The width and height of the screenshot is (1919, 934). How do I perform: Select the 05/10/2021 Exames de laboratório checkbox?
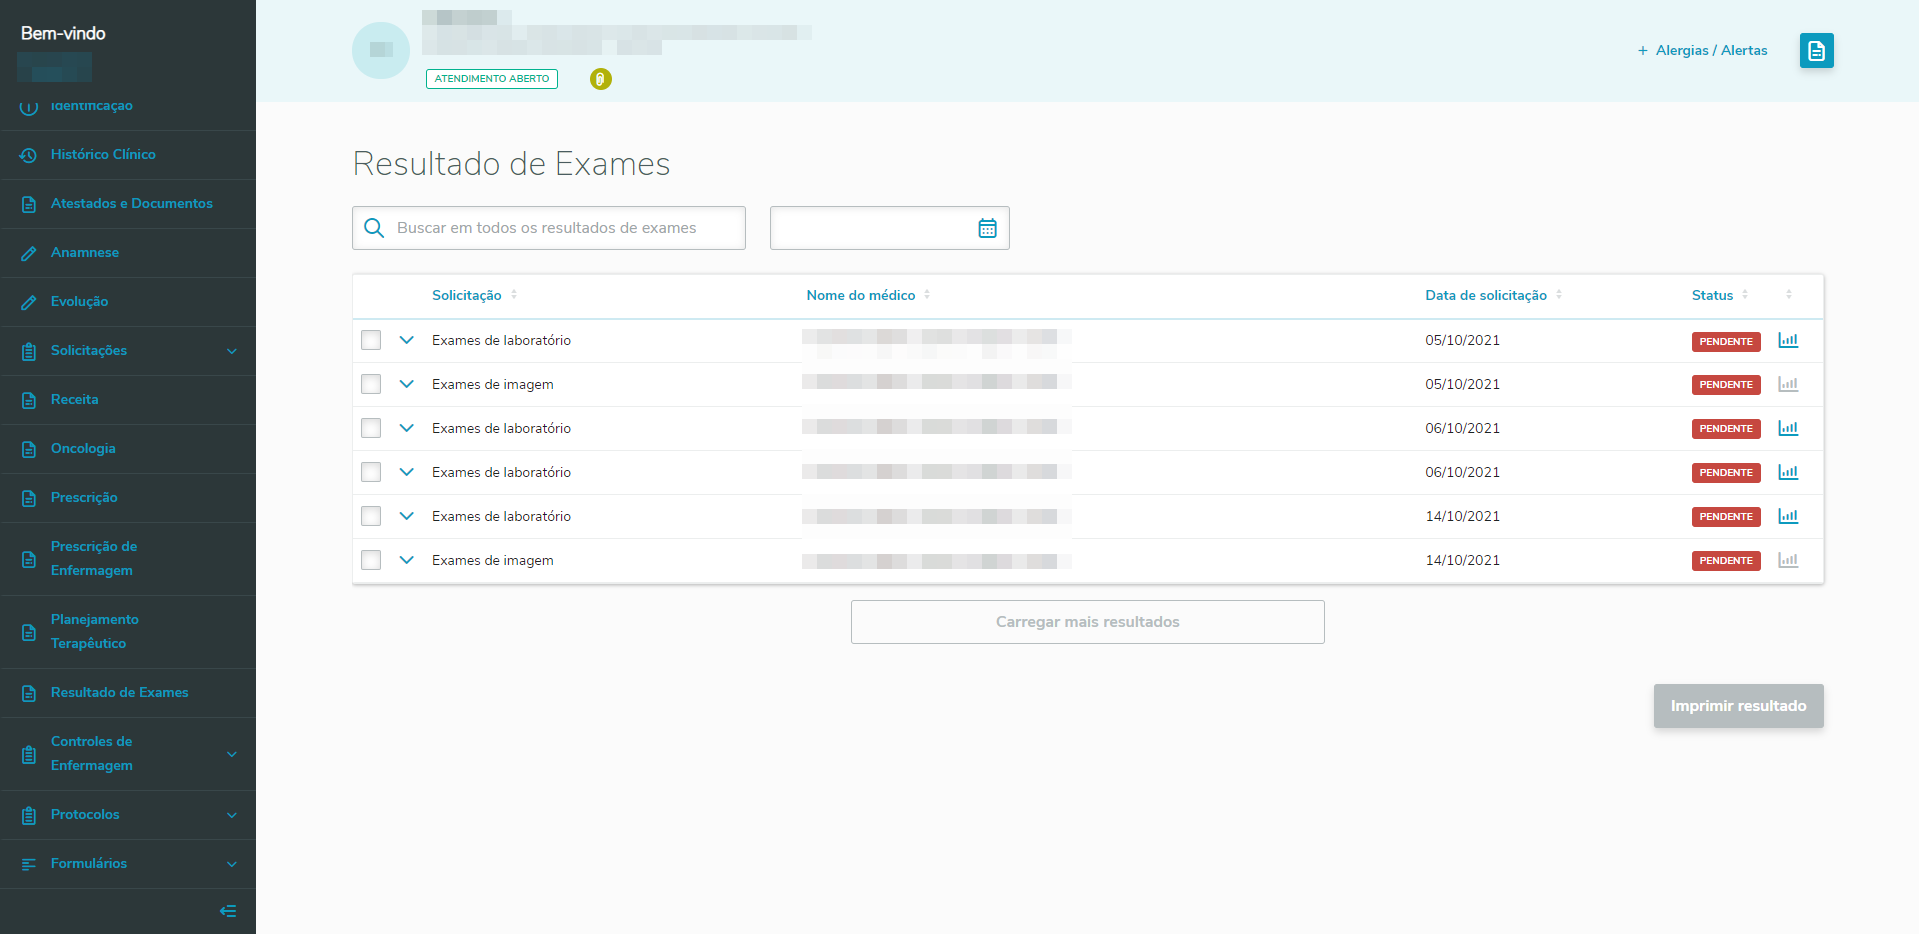tap(371, 340)
